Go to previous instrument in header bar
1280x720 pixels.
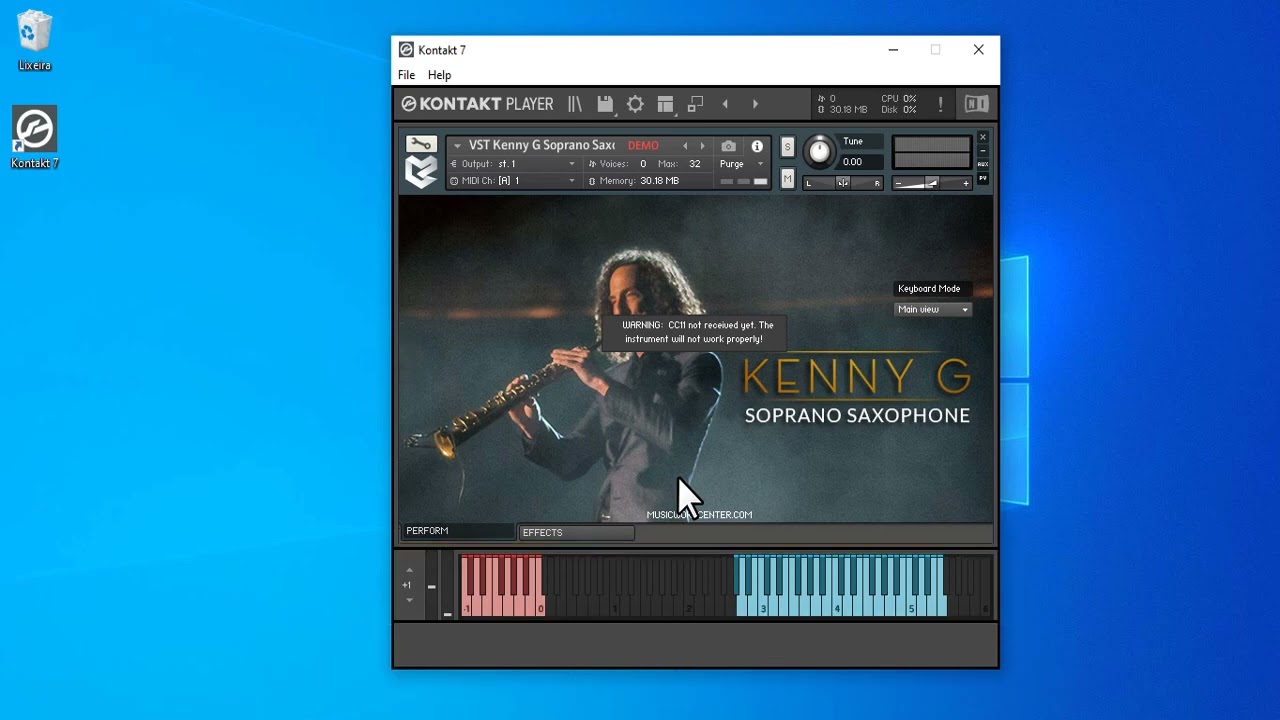coord(725,104)
